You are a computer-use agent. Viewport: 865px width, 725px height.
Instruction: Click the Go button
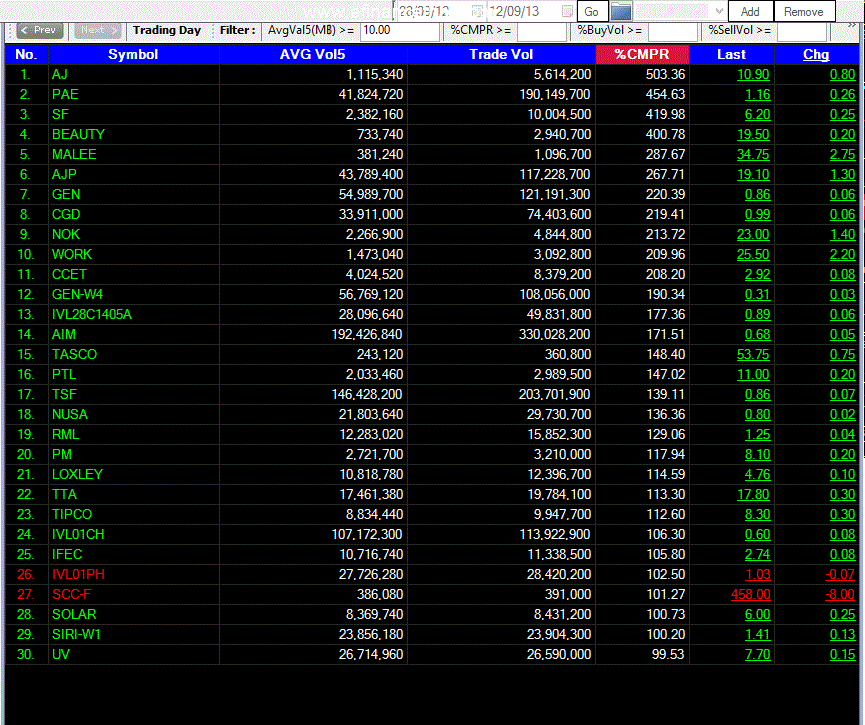[591, 12]
